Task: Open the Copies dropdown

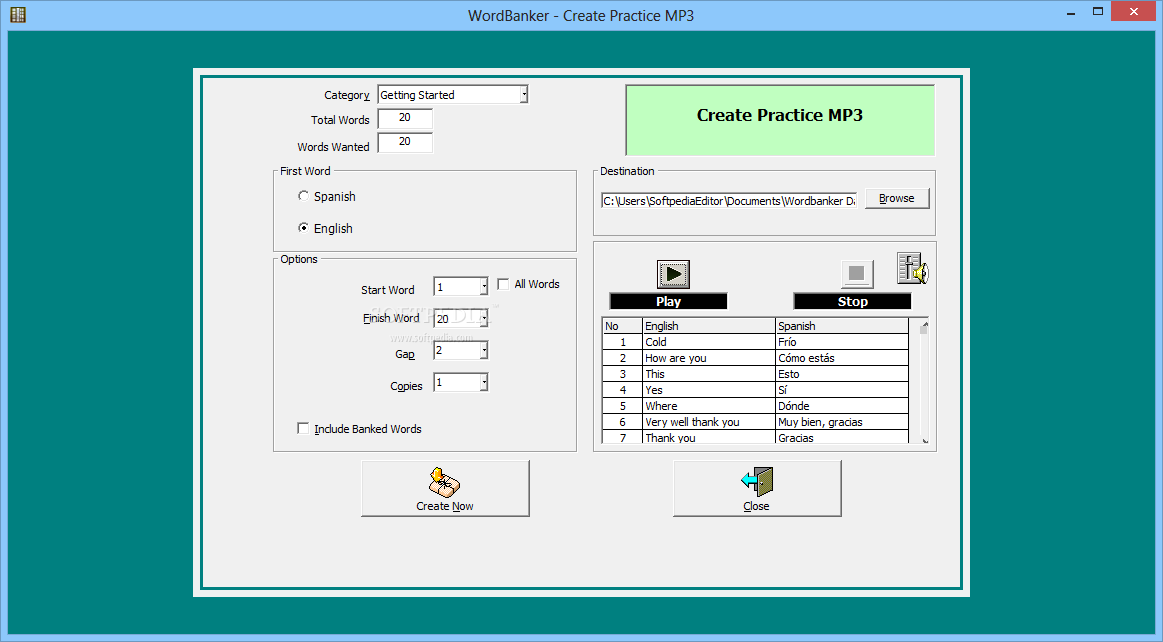Action: [x=484, y=383]
